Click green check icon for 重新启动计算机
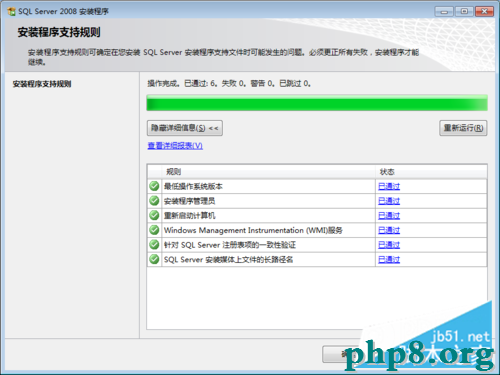500x375 pixels. 154,215
